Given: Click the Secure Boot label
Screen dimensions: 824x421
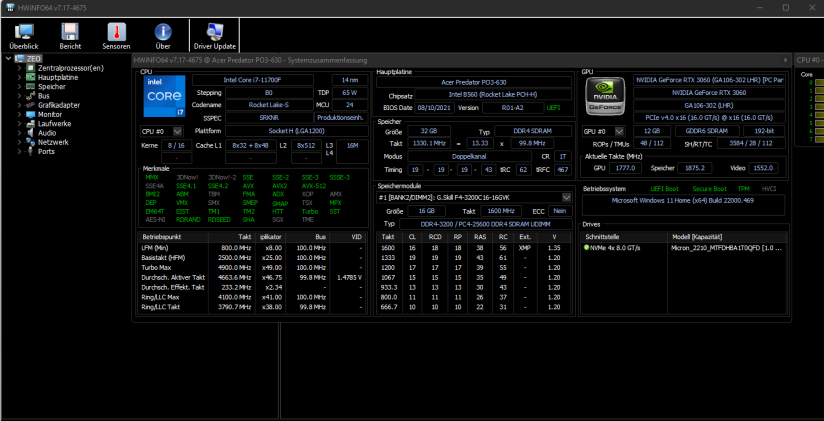Looking at the screenshot, I should click(x=709, y=188).
